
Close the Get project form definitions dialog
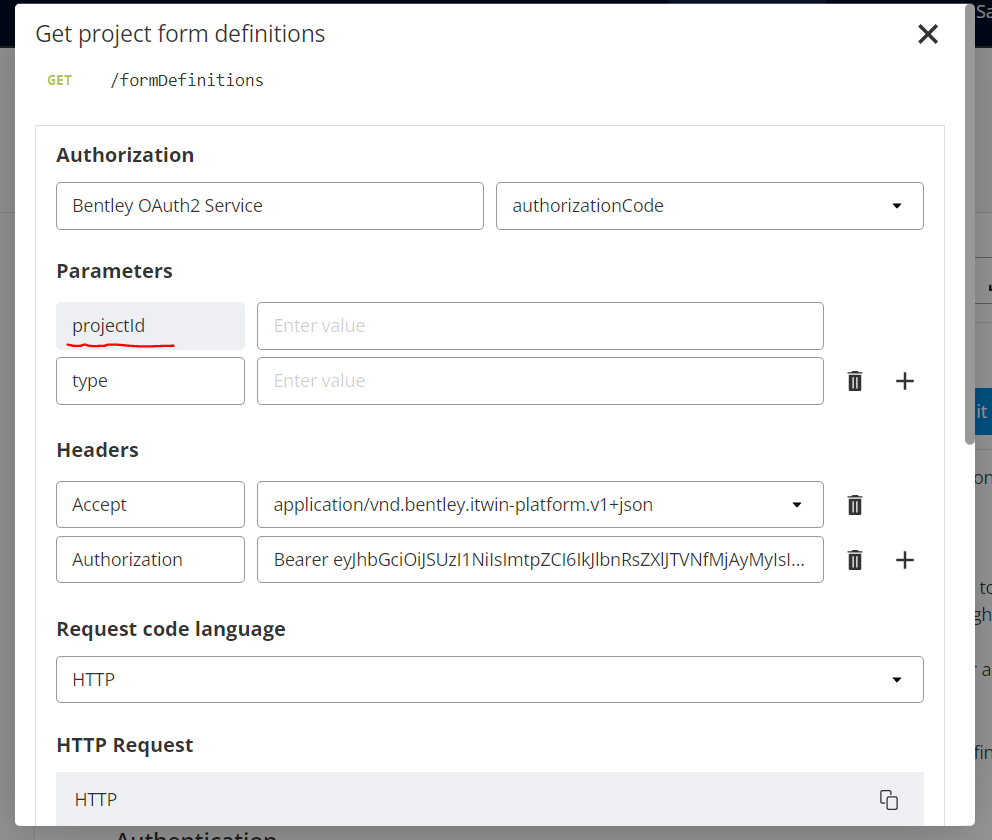pos(928,33)
